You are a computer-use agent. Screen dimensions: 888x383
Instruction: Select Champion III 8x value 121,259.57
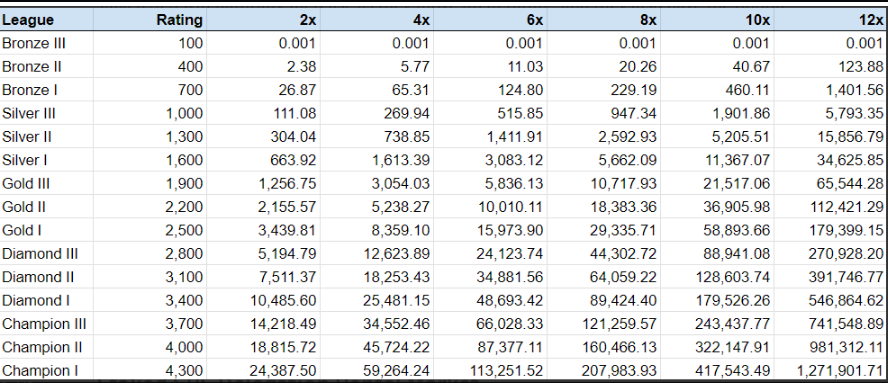tap(604, 324)
